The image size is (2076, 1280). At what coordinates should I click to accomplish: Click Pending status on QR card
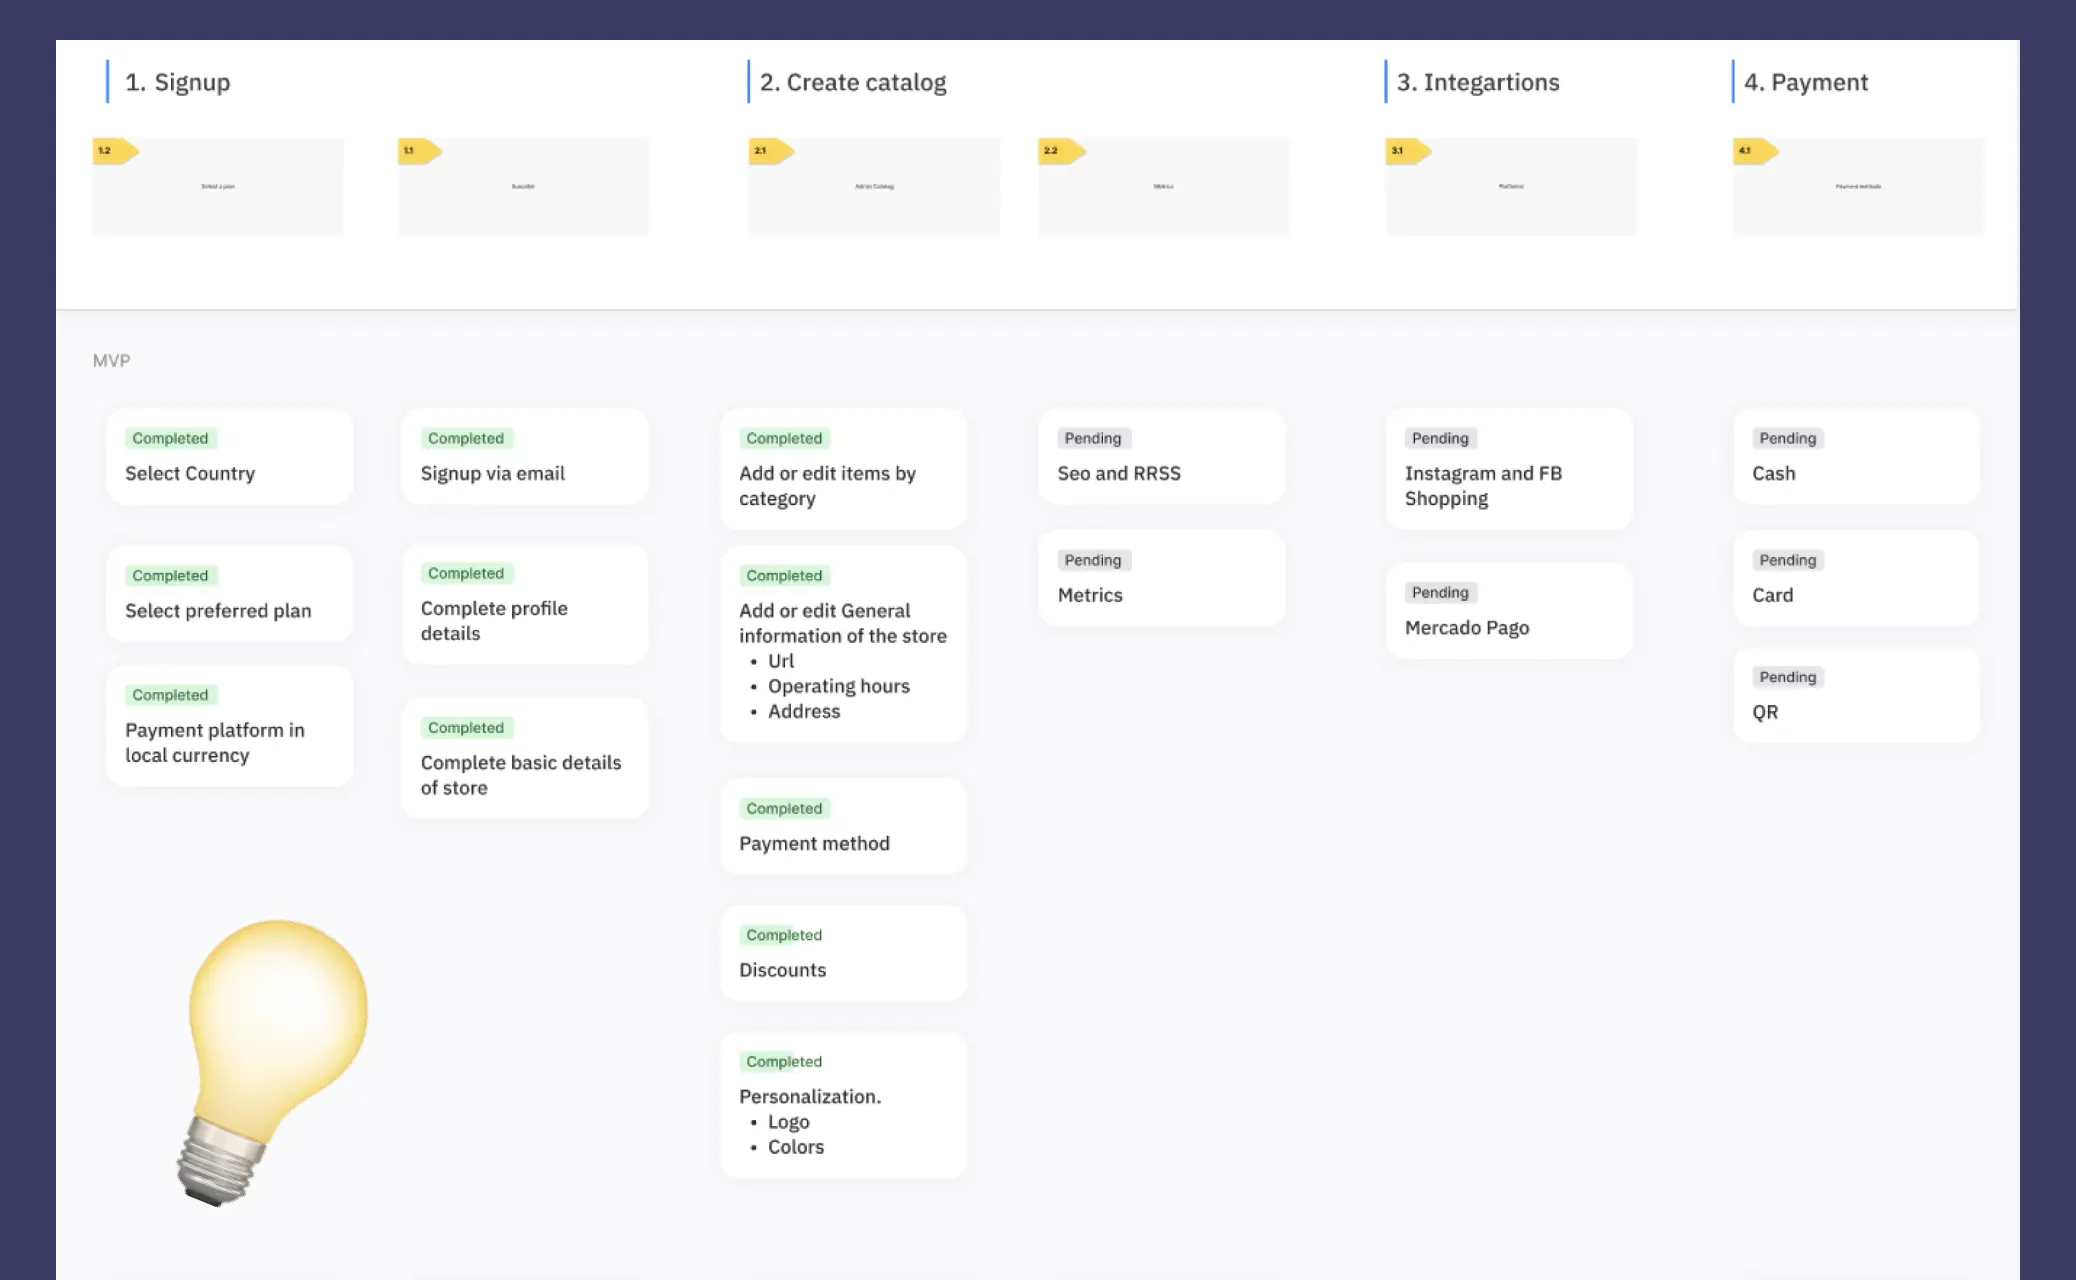1787,677
